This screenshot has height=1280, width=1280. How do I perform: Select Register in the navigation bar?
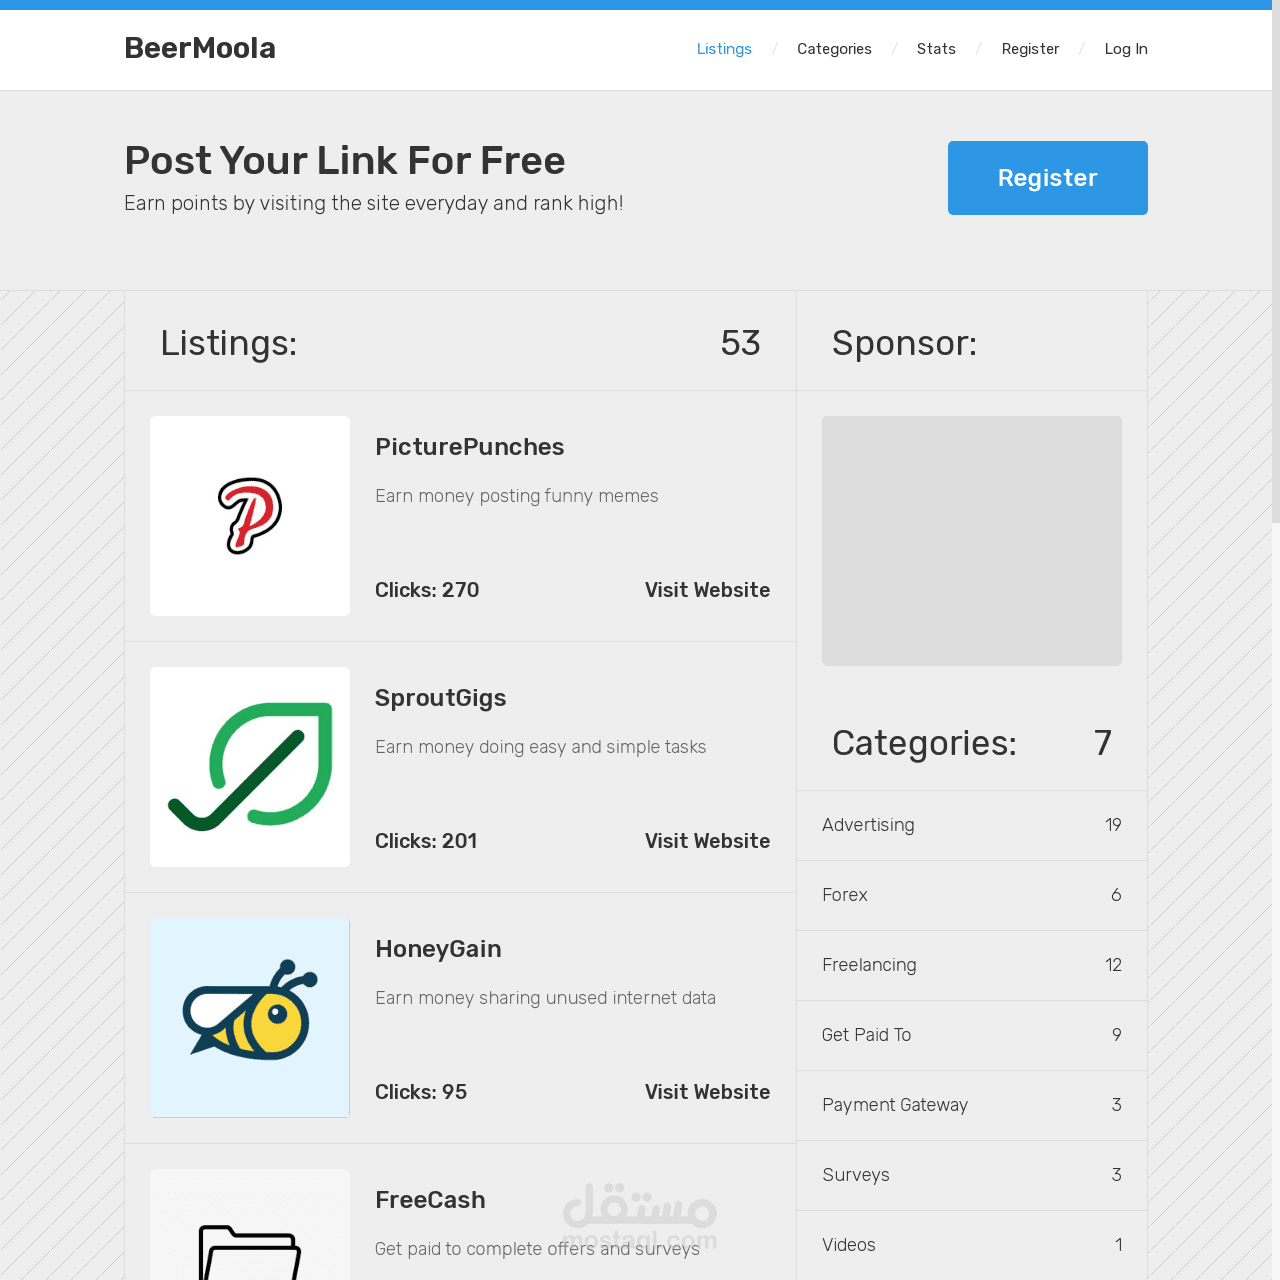point(1030,49)
